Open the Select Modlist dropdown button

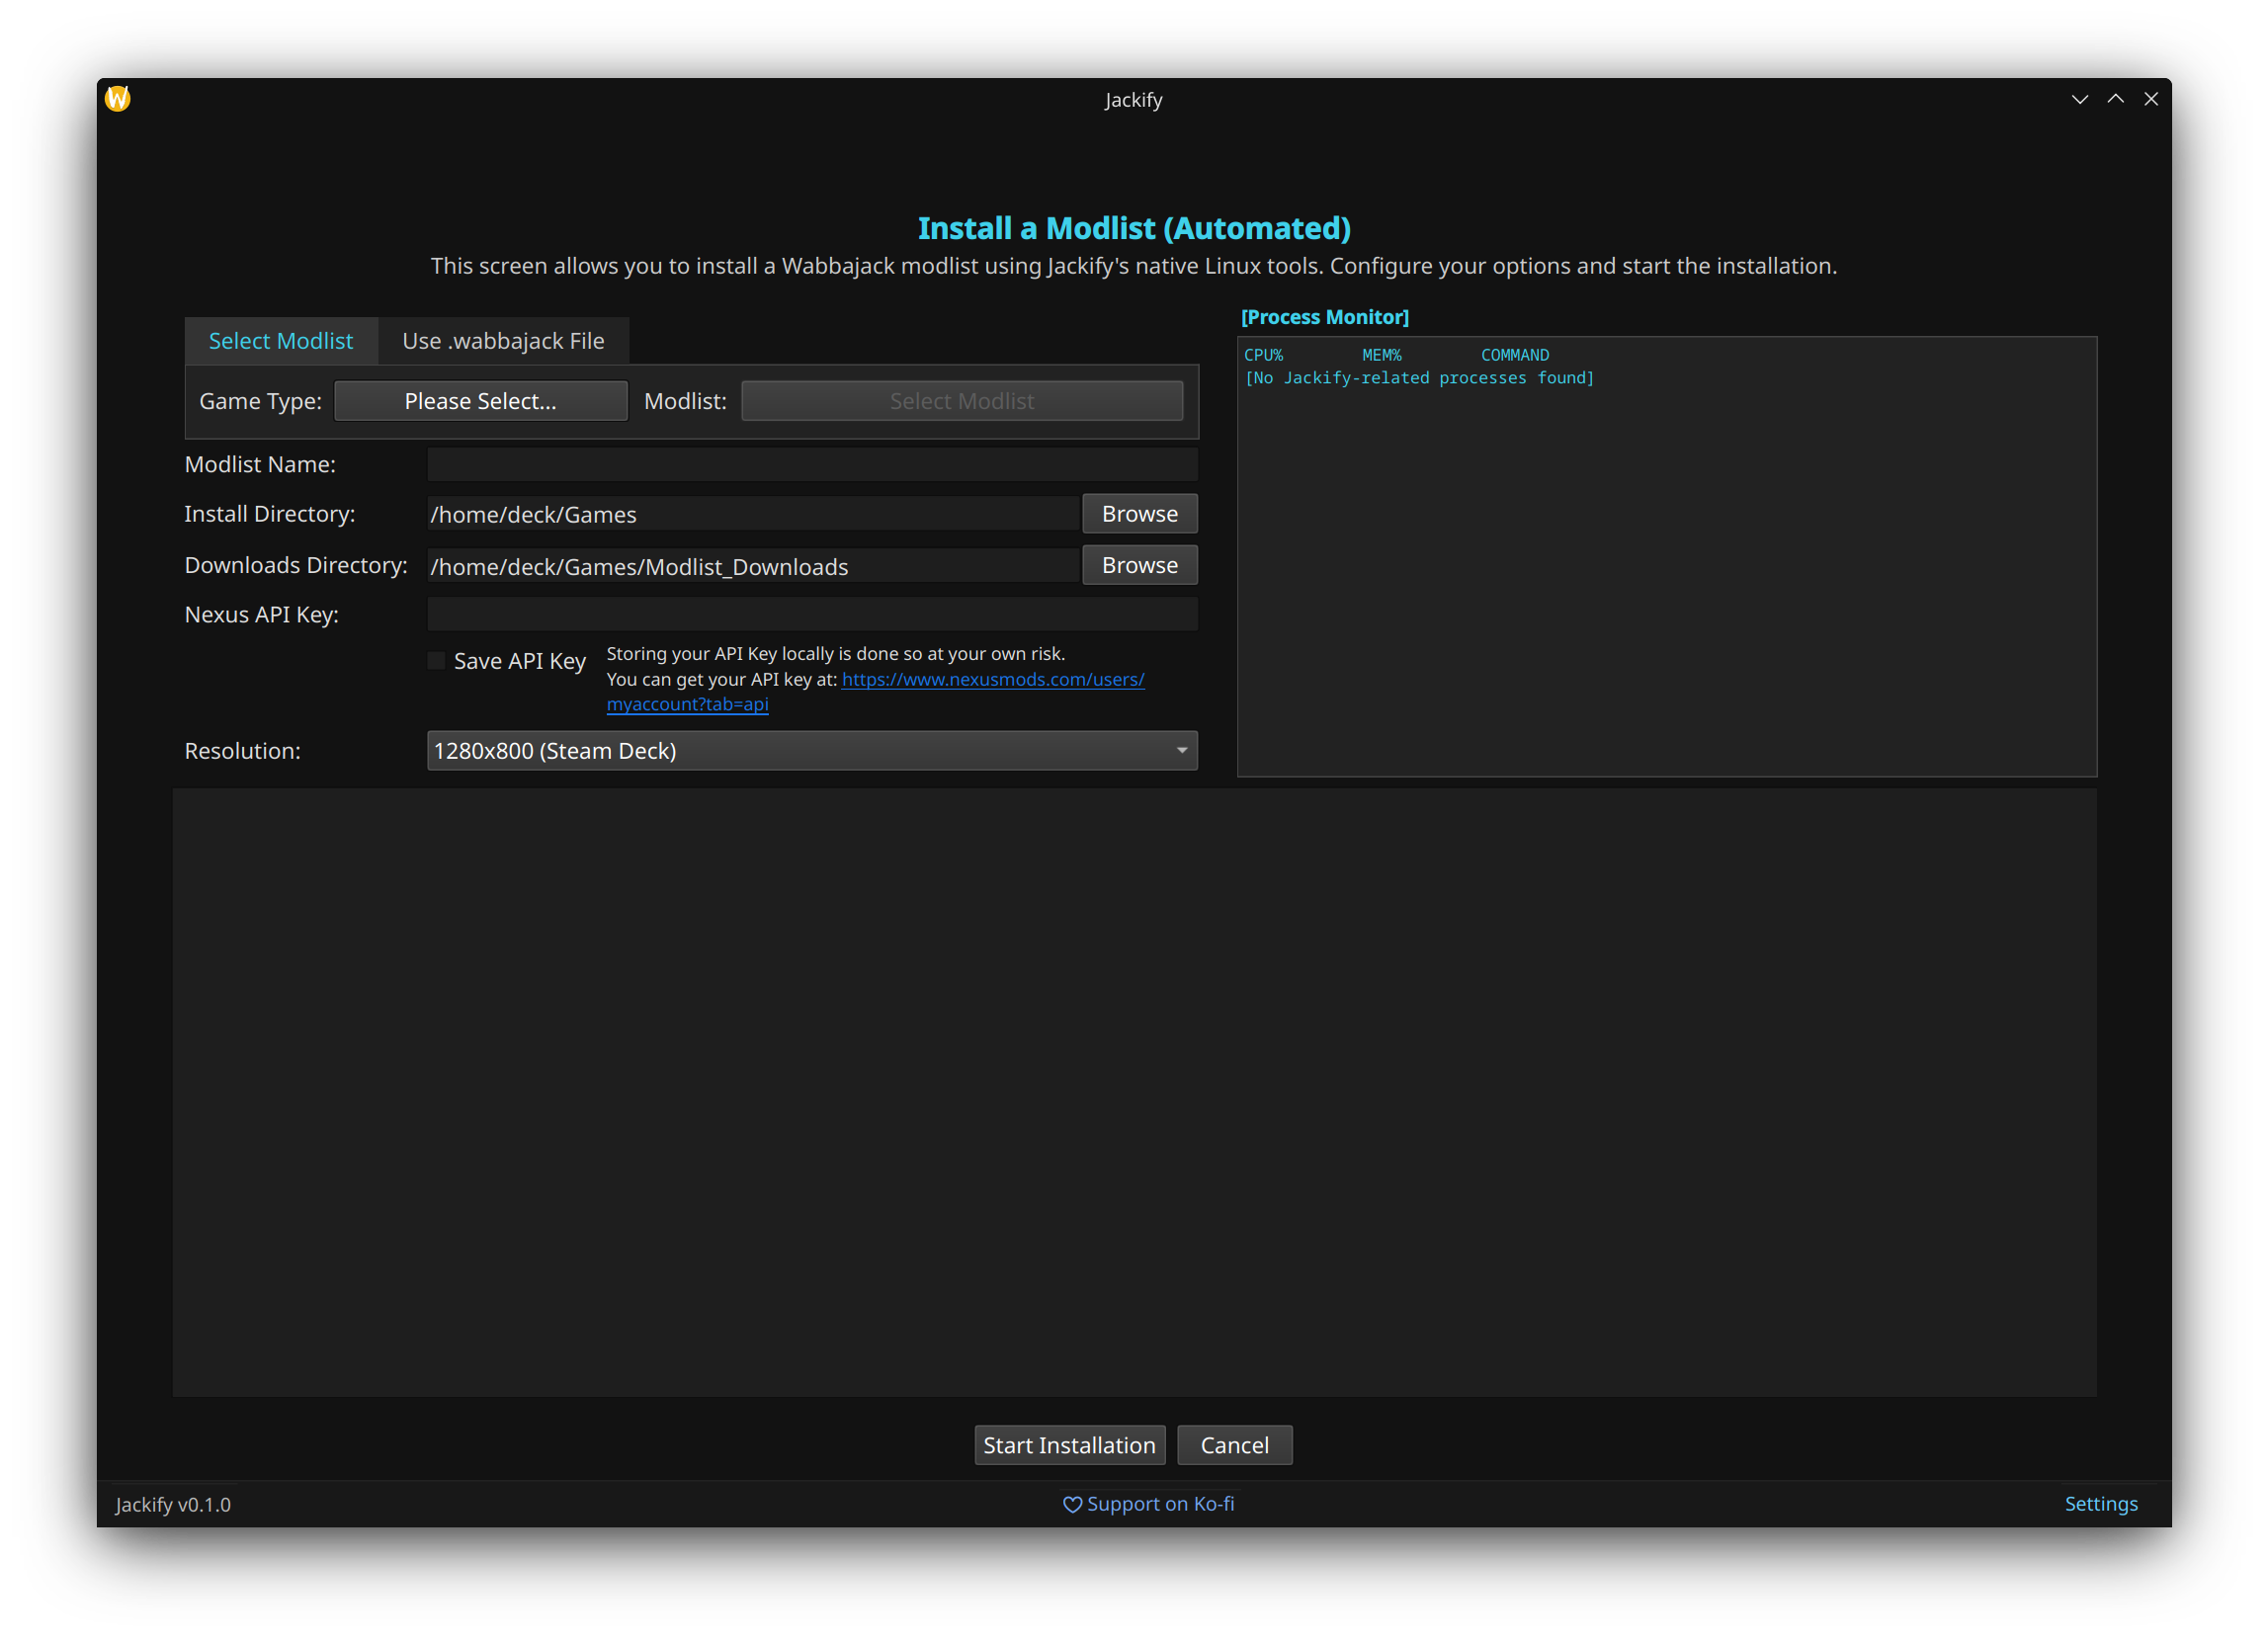click(961, 401)
